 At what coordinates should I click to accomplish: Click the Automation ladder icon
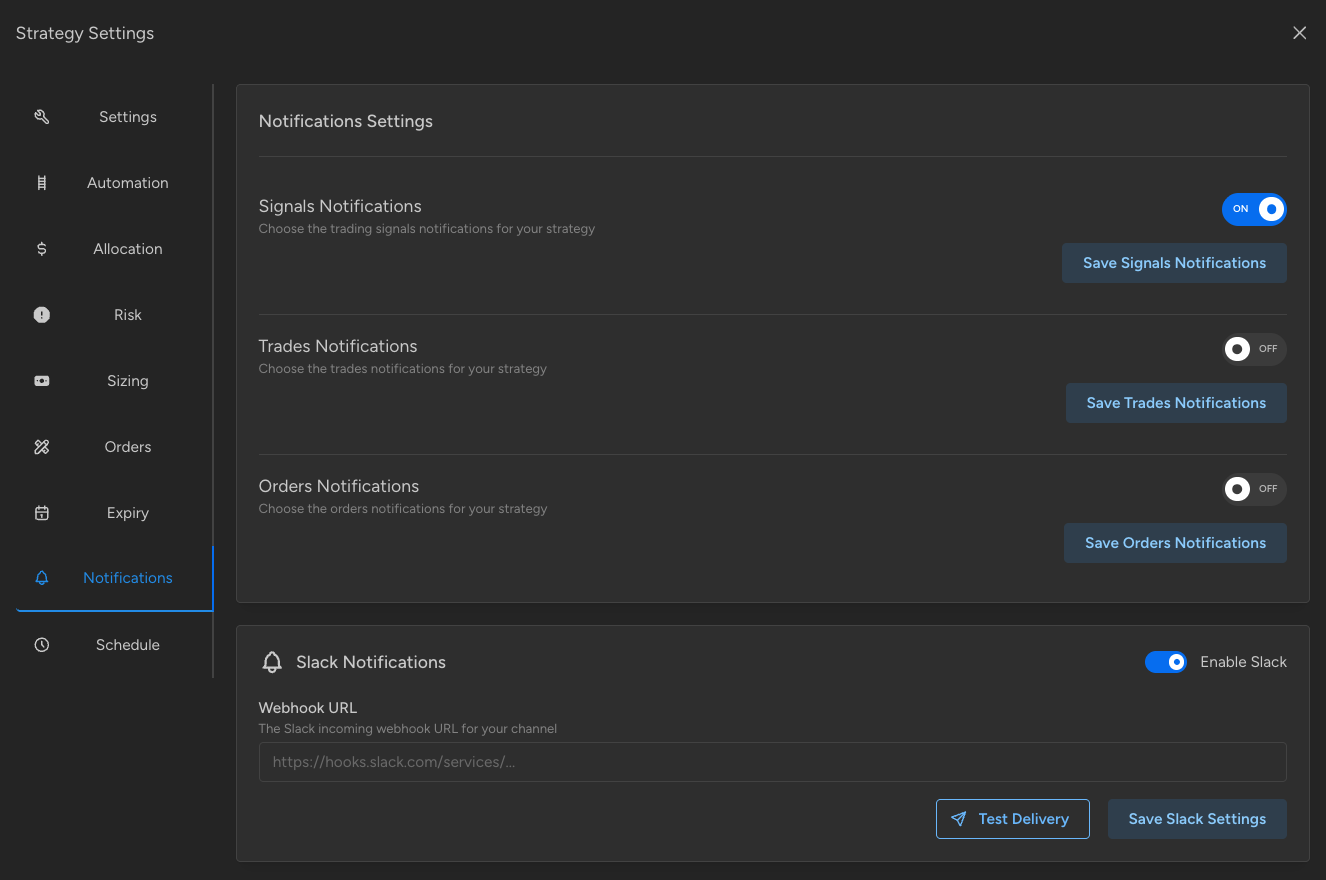pyautogui.click(x=41, y=183)
